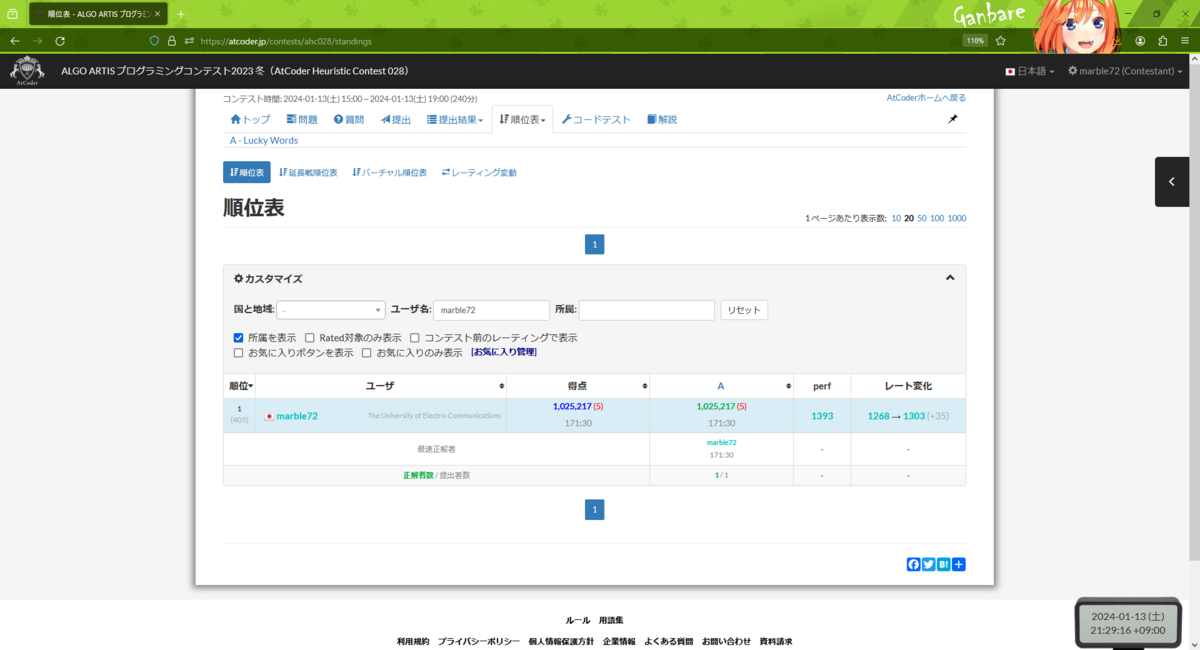Expand the black side panel arrow
Viewport: 1200px width, 650px height.
[1172, 182]
